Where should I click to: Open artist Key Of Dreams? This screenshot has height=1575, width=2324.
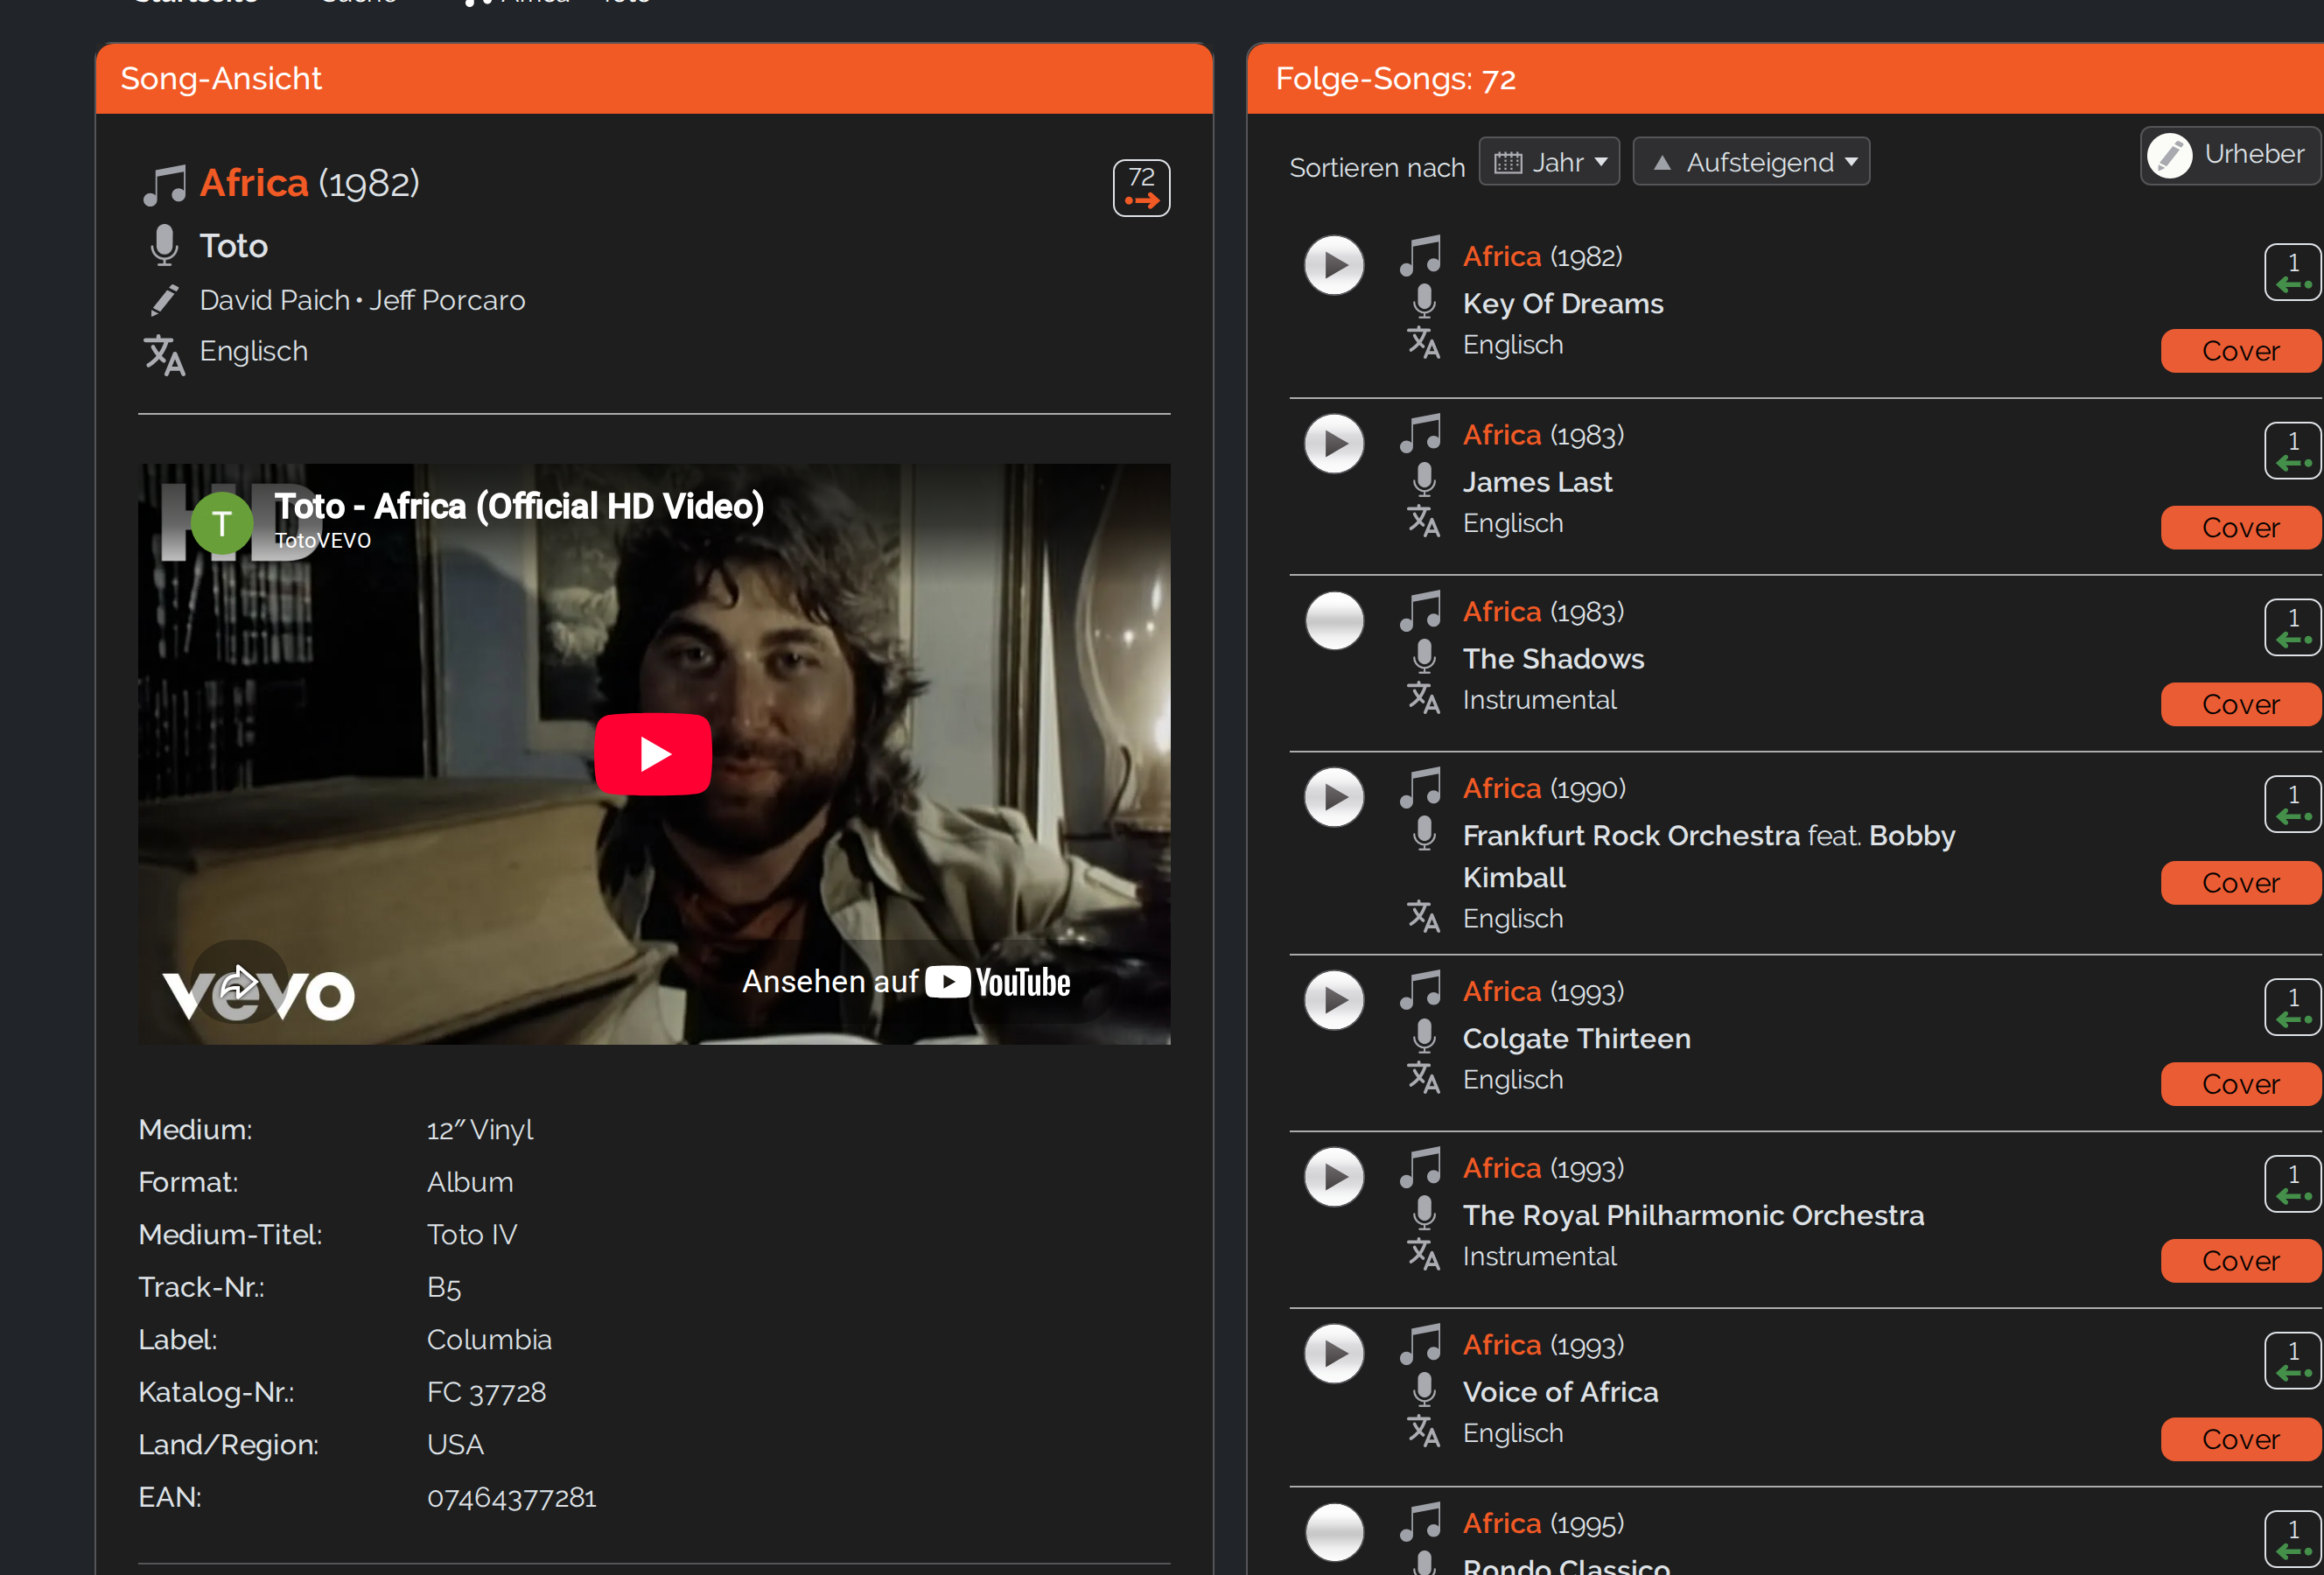1563,304
